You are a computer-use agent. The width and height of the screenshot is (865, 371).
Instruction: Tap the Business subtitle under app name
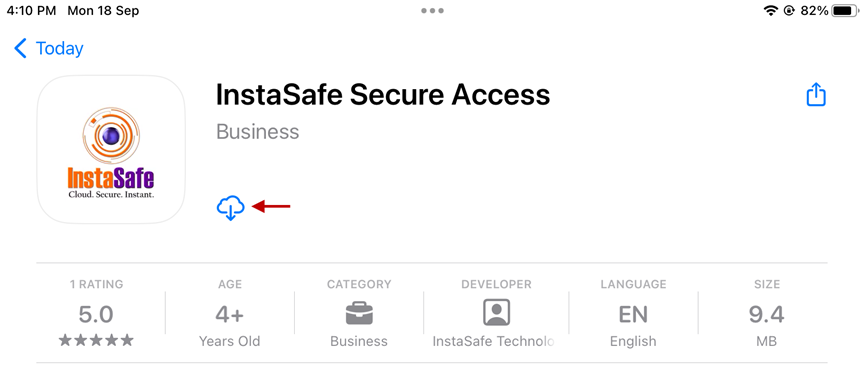(x=258, y=132)
